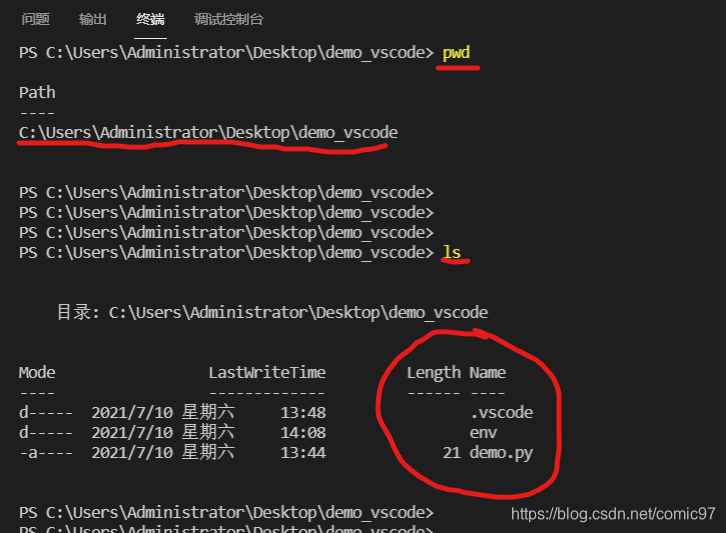726x533 pixels.
Task: Click the Path output header
Action: (x=37, y=93)
